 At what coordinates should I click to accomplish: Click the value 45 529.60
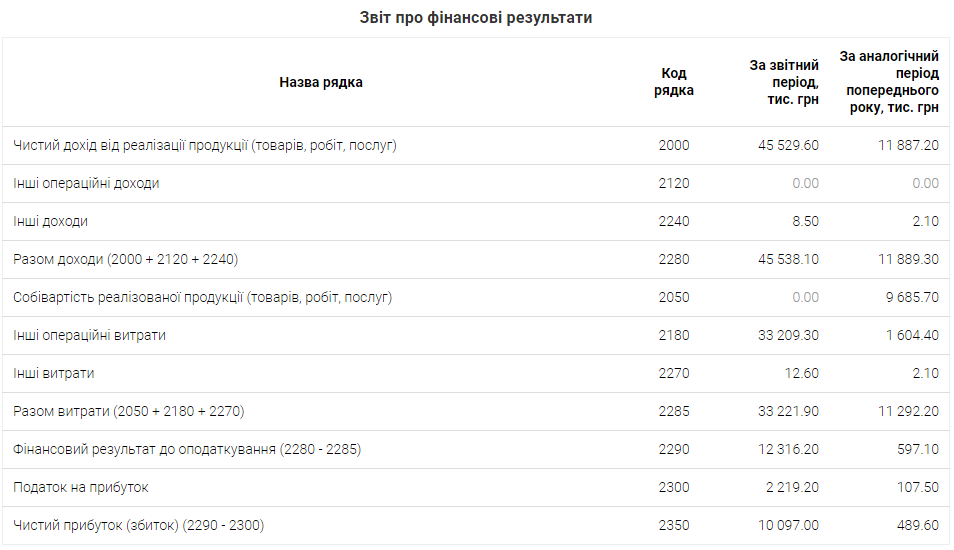pos(787,145)
